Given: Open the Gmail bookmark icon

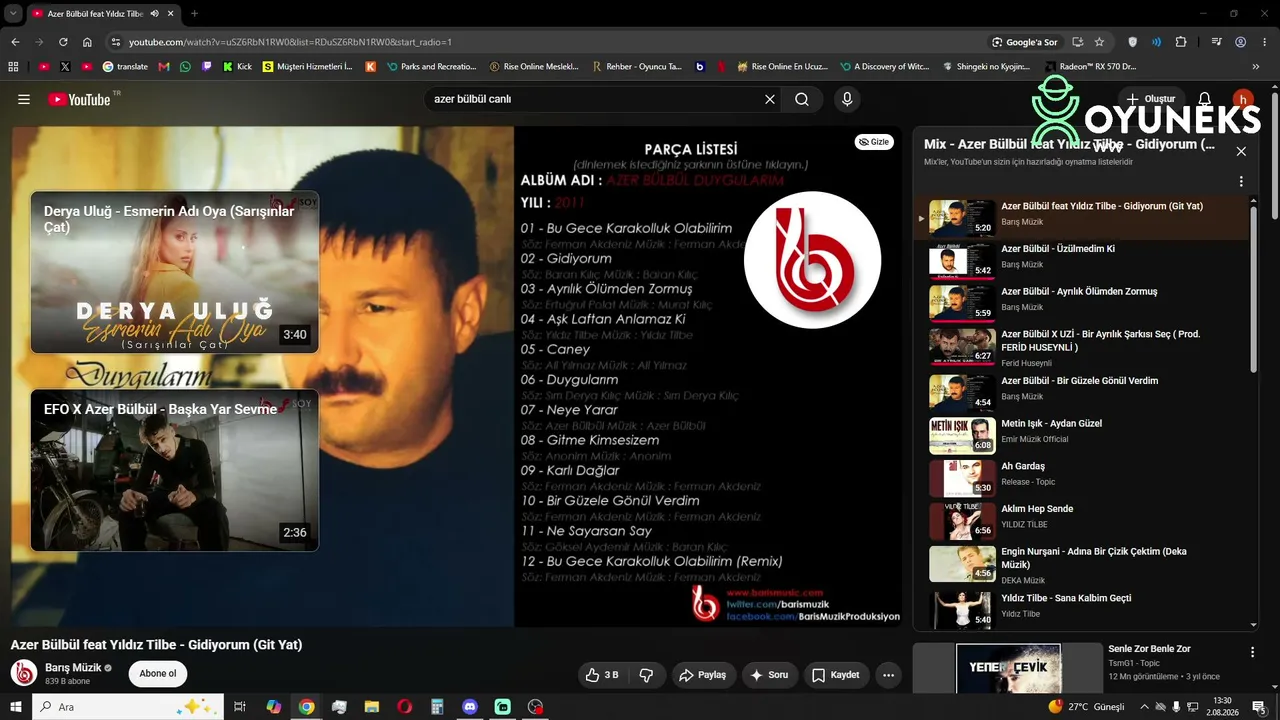Looking at the screenshot, I should click(x=163, y=67).
